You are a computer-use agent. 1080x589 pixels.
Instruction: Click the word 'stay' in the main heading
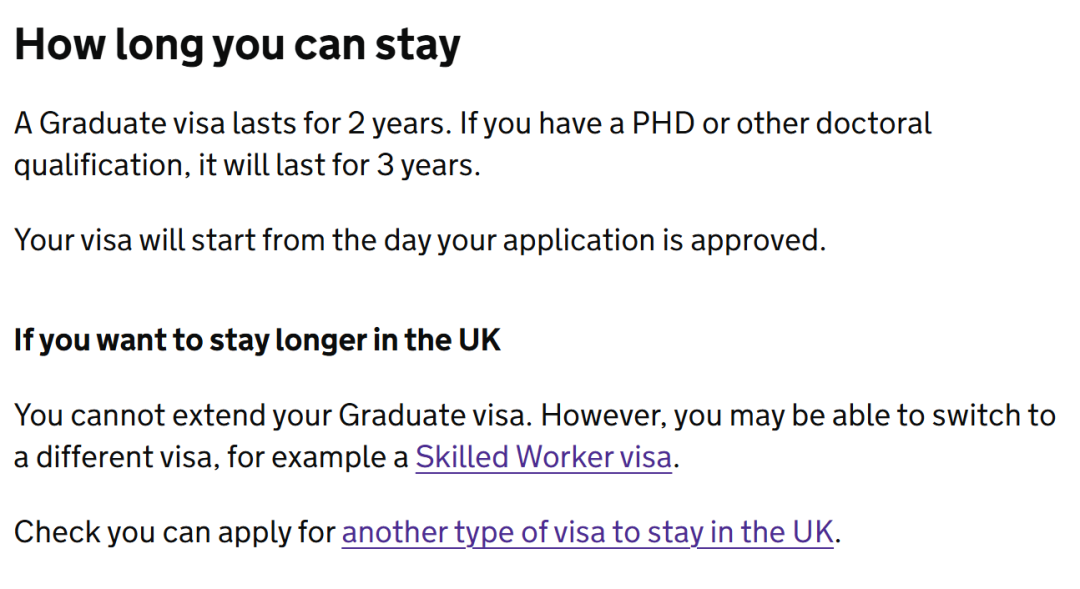[x=417, y=45]
